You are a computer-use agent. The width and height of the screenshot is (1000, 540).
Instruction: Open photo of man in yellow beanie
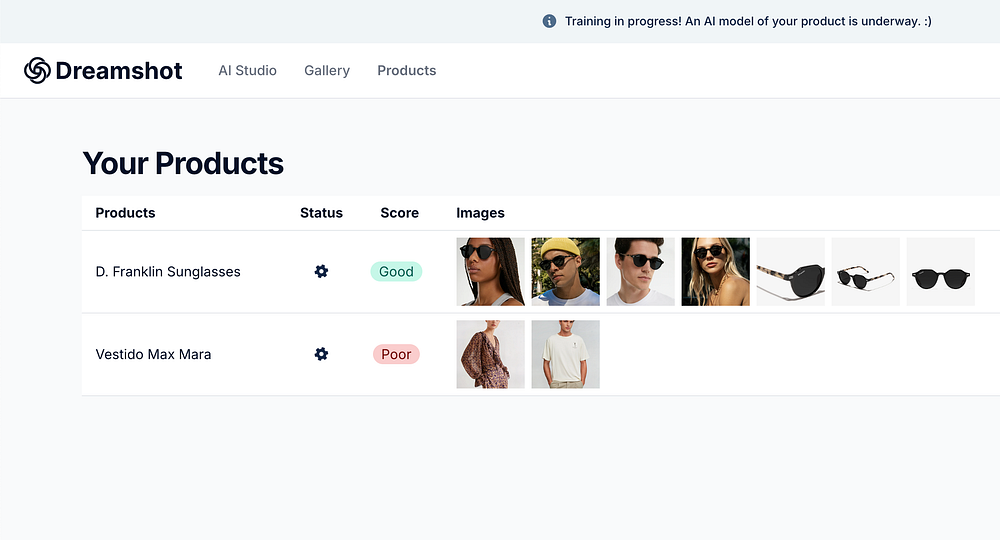point(565,271)
